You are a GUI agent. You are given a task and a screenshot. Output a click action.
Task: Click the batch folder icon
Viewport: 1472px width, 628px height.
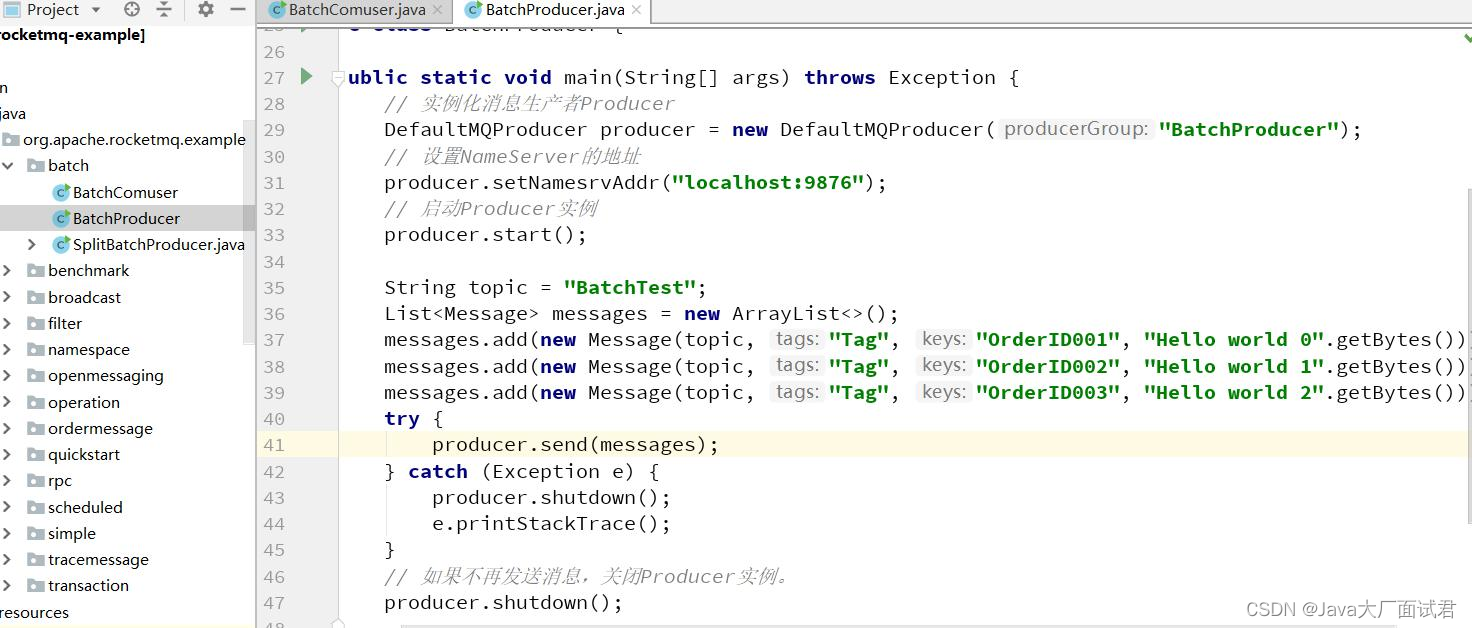click(36, 166)
